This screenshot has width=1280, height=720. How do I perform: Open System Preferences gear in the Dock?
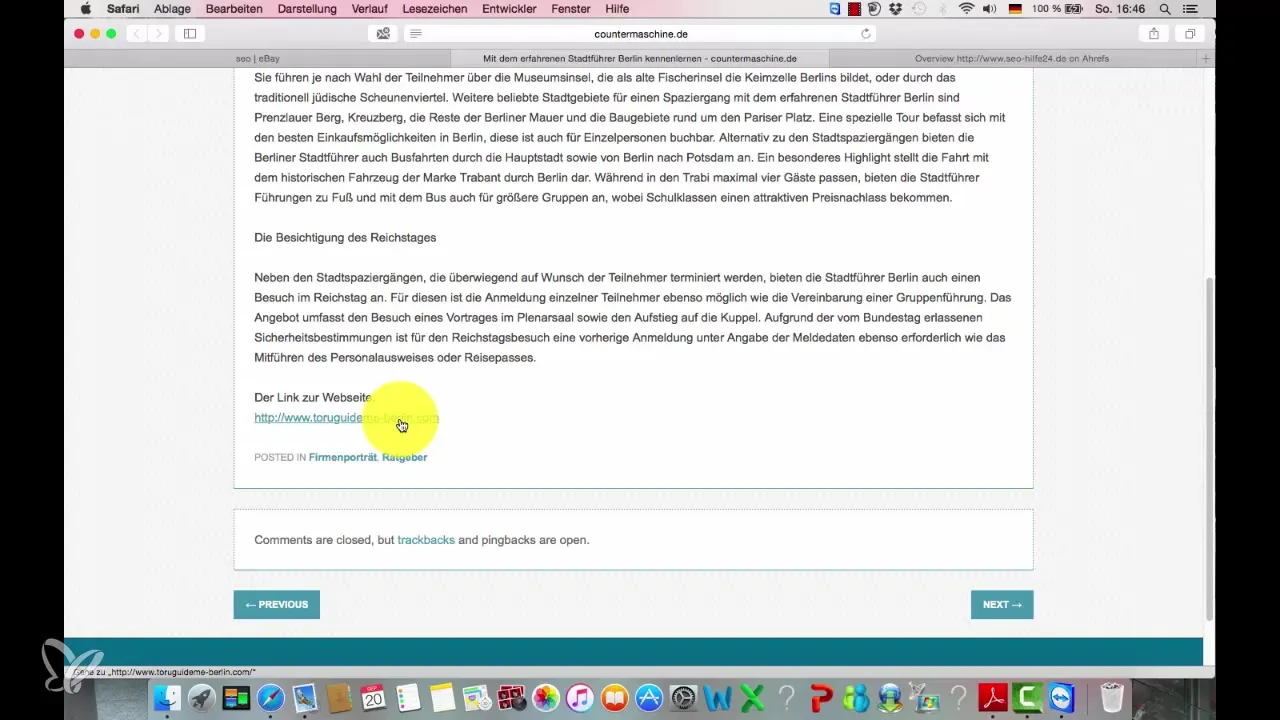click(x=684, y=697)
